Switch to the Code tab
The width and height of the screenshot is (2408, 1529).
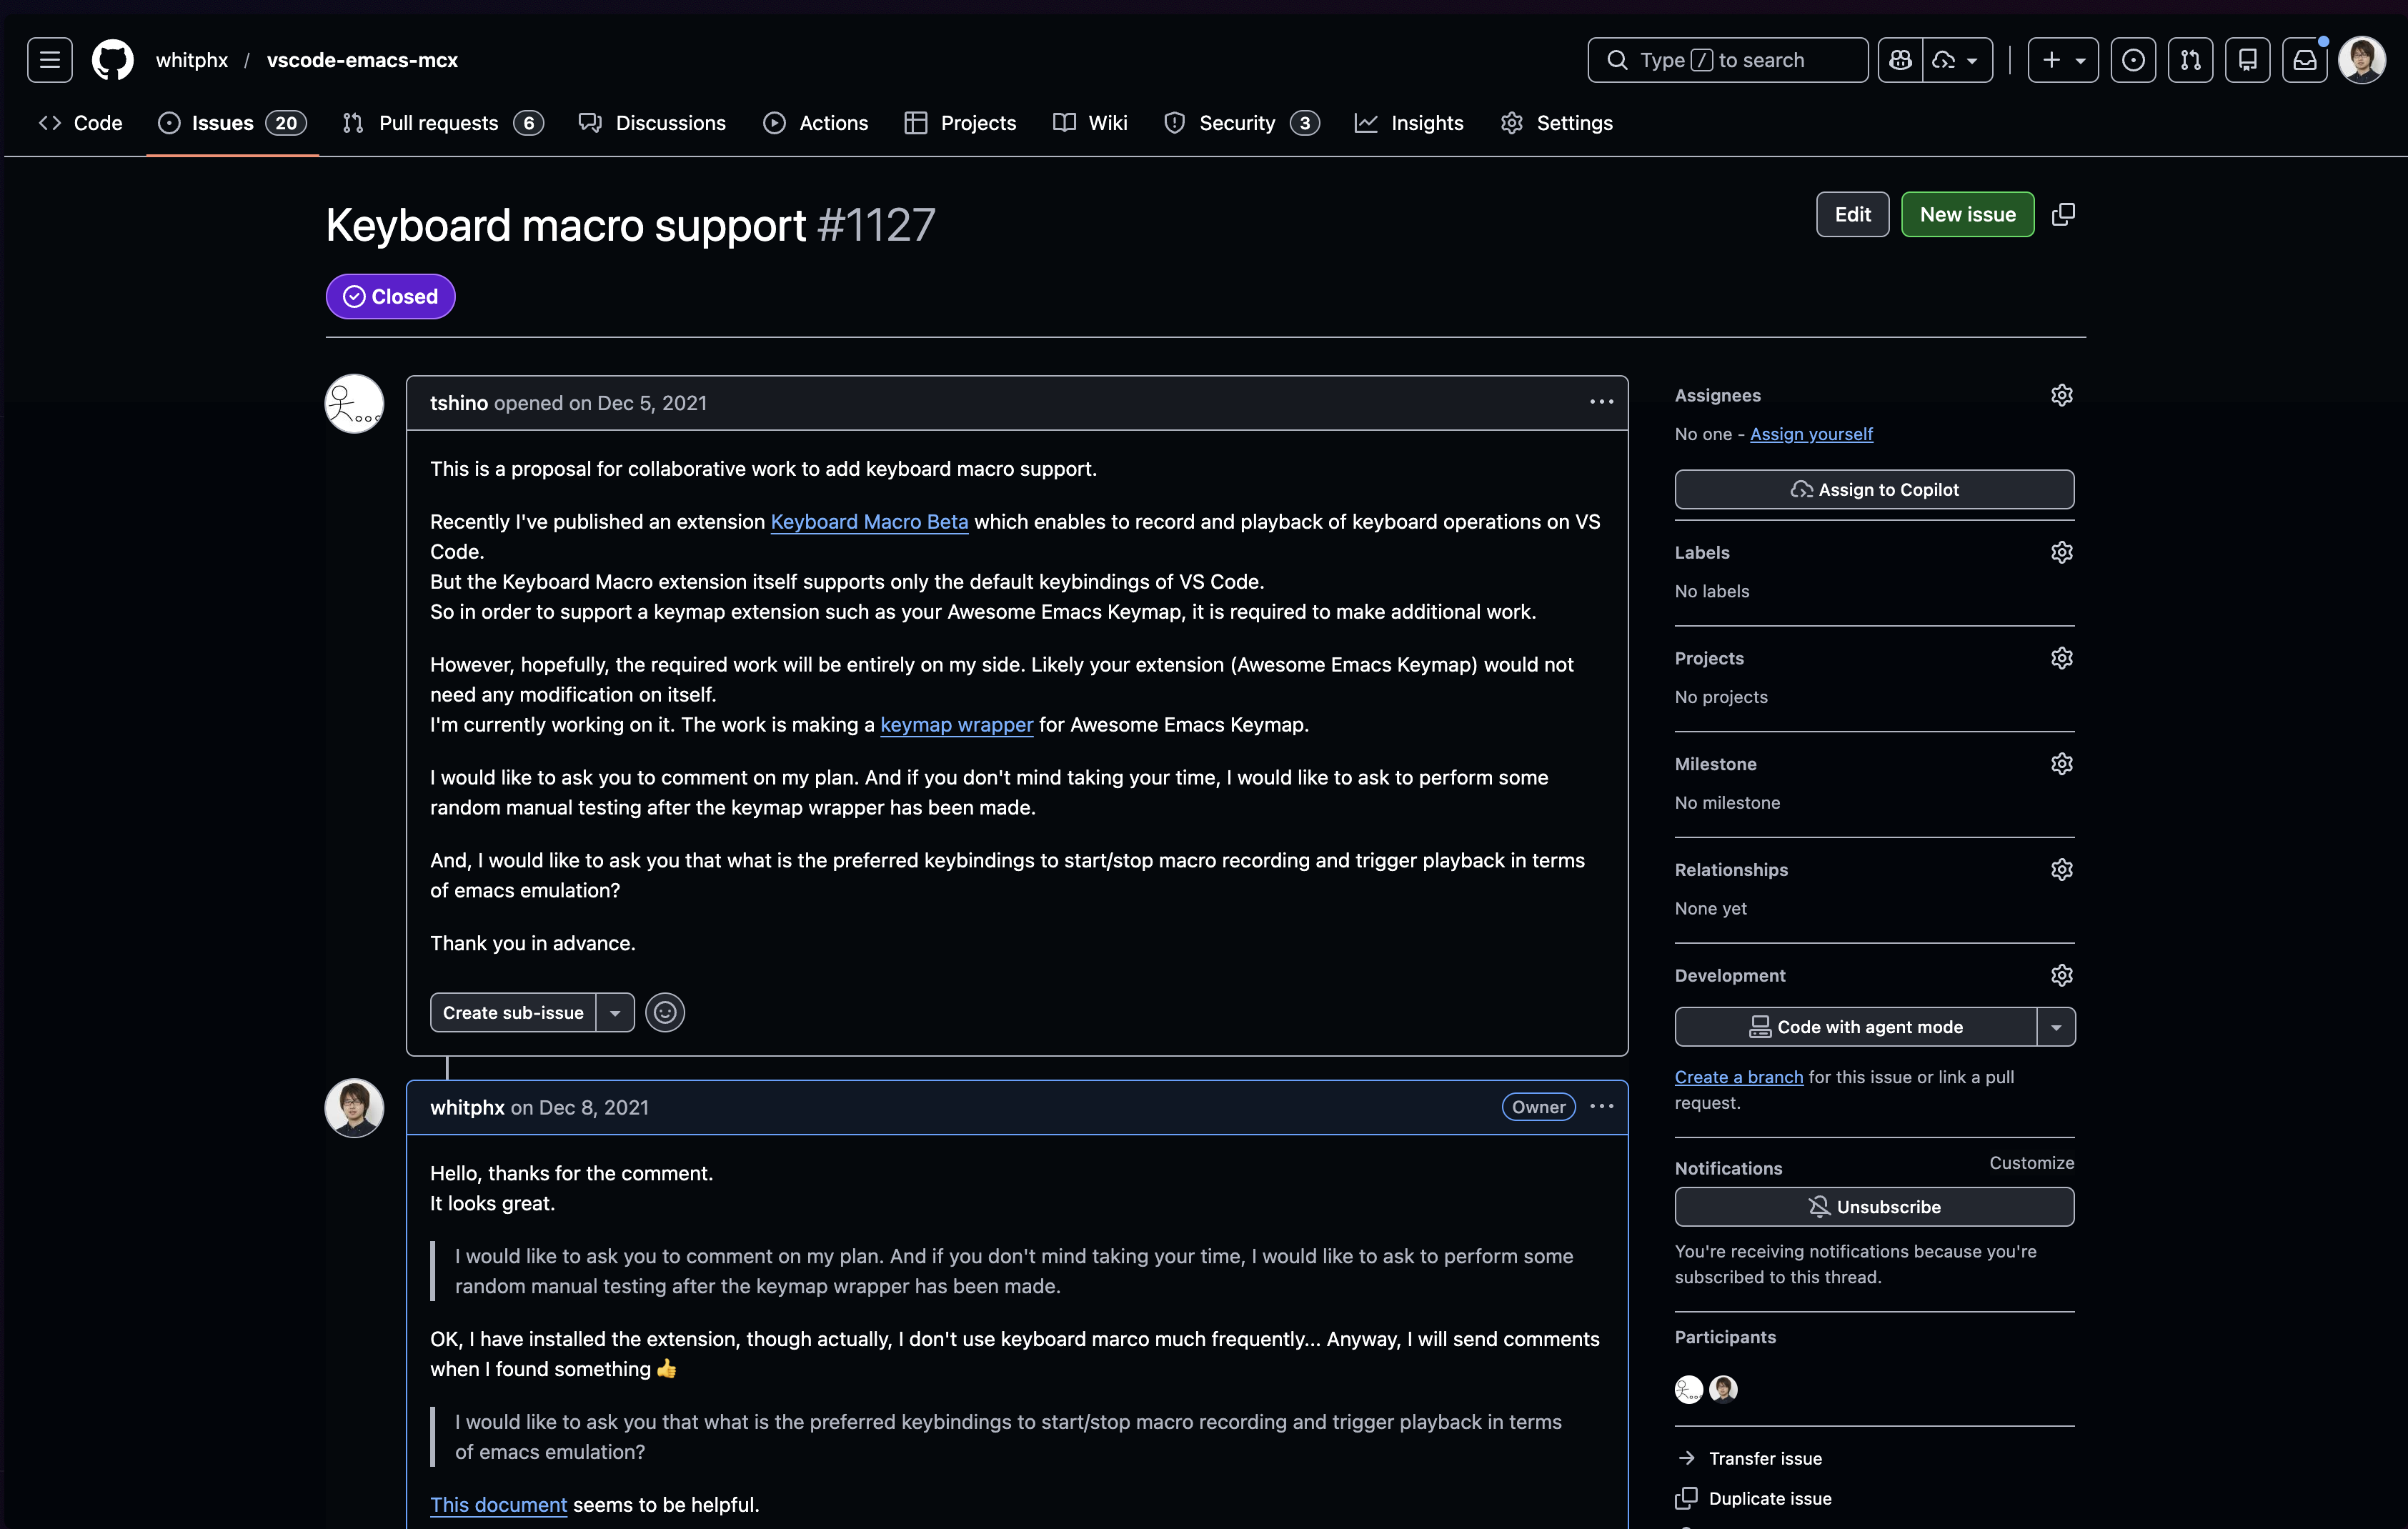pos(80,123)
